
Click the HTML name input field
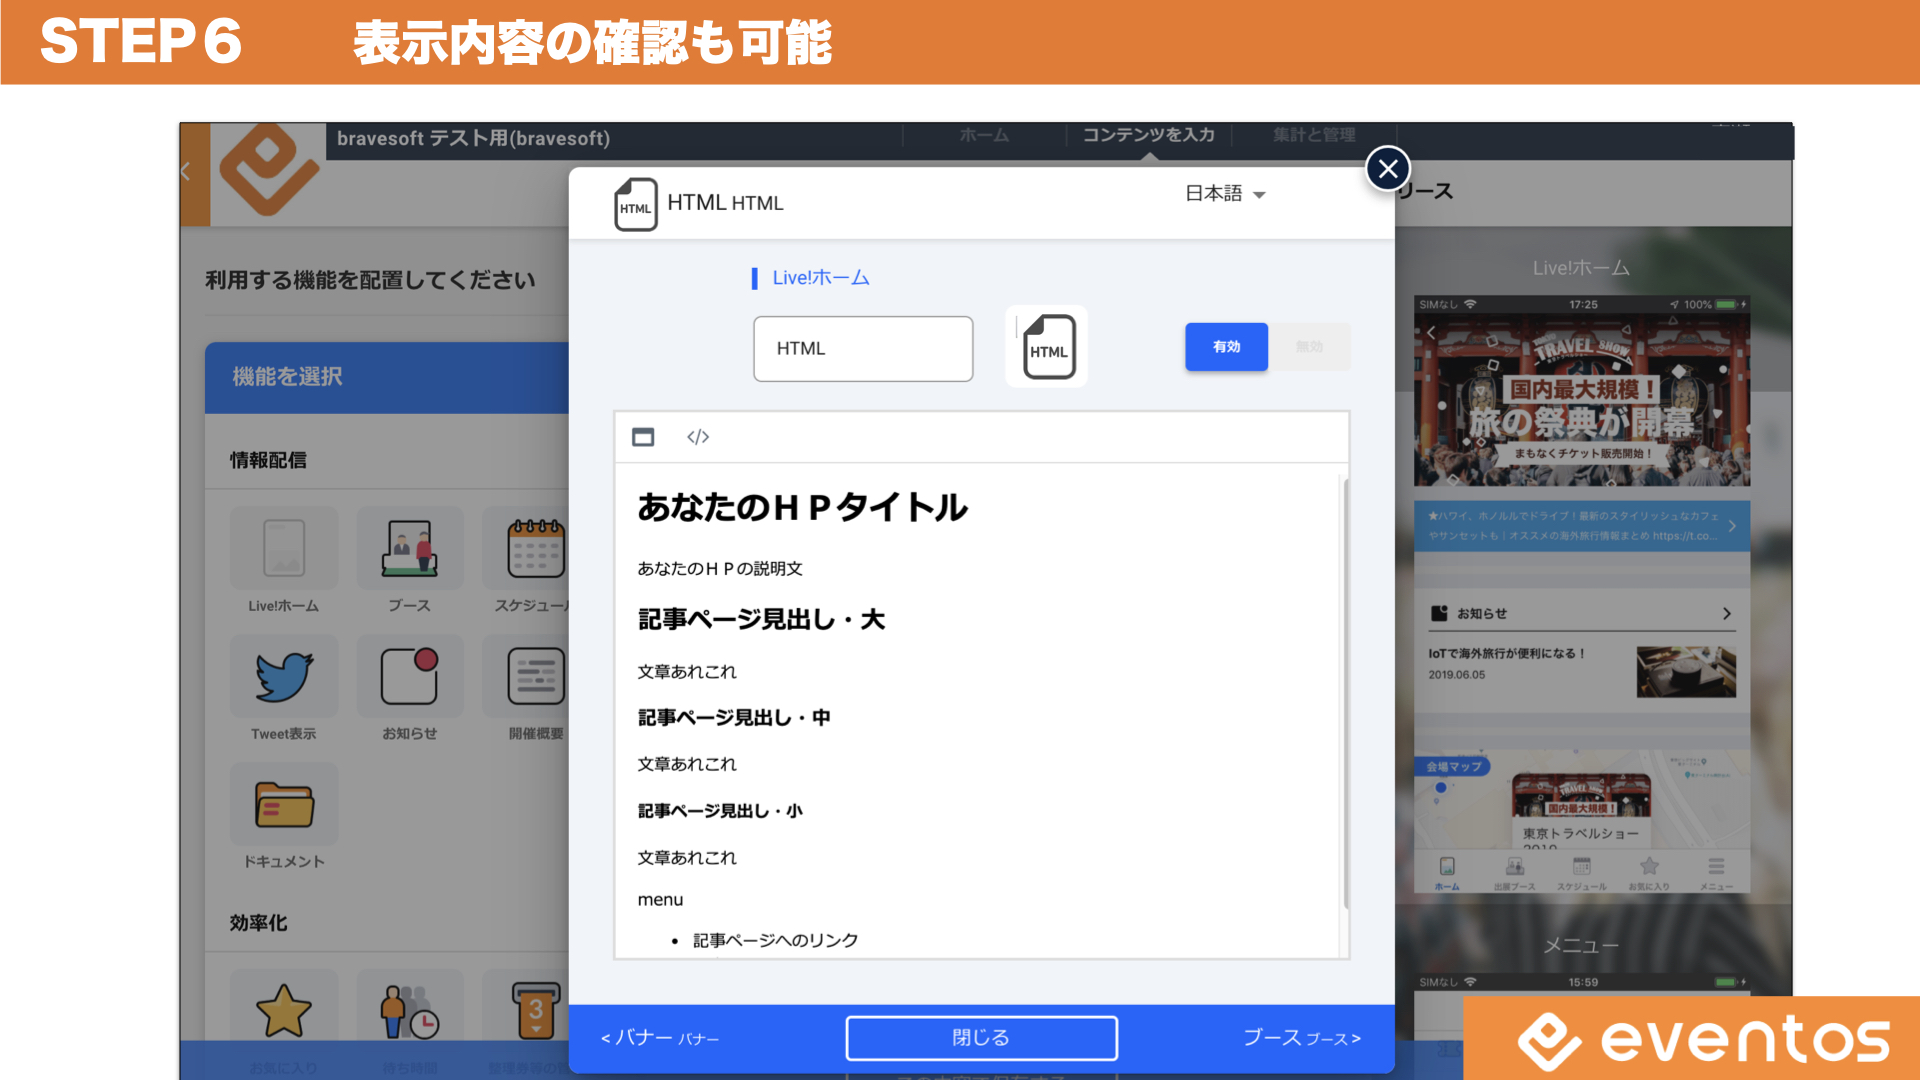863,349
